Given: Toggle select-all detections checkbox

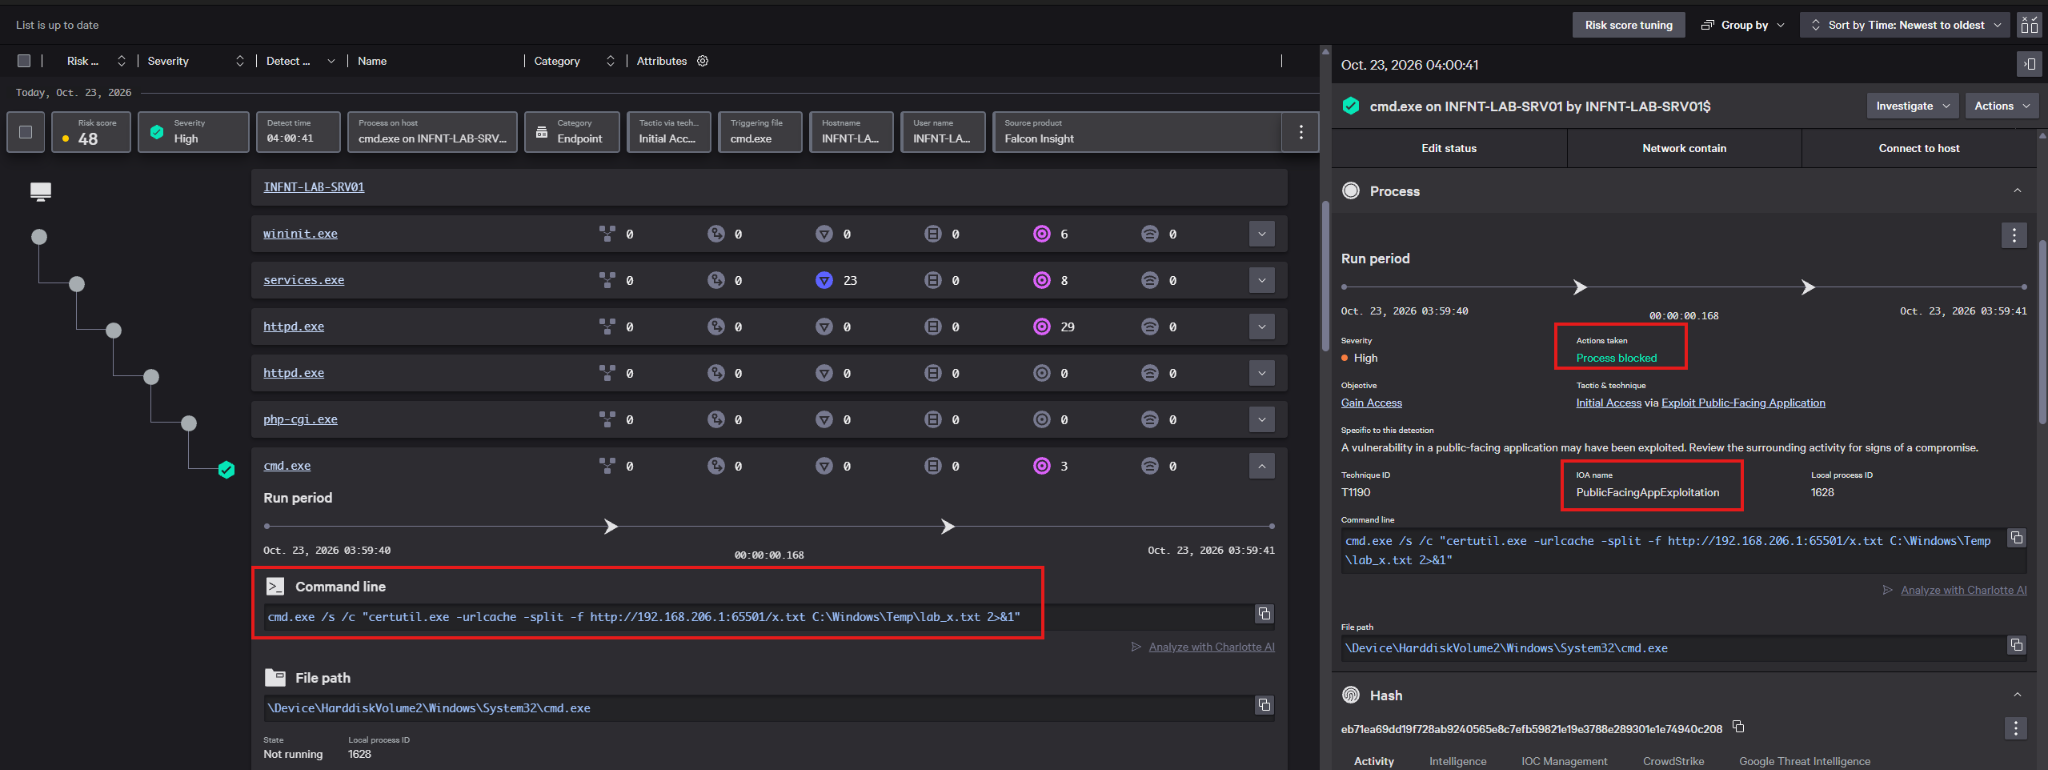Looking at the screenshot, I should coord(24,61).
